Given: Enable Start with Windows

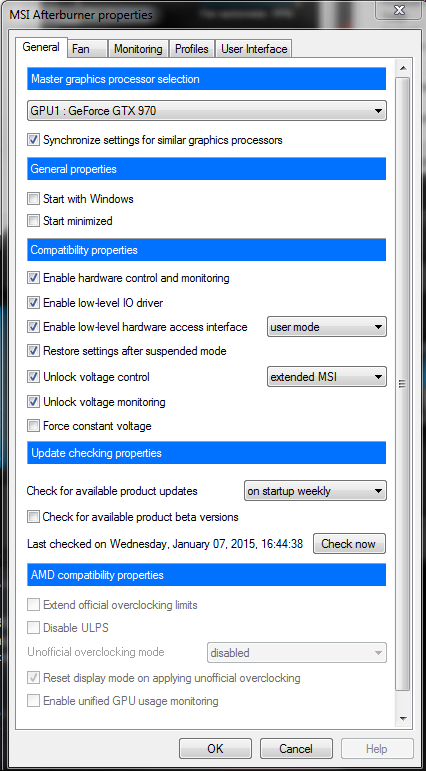Looking at the screenshot, I should point(33,199).
